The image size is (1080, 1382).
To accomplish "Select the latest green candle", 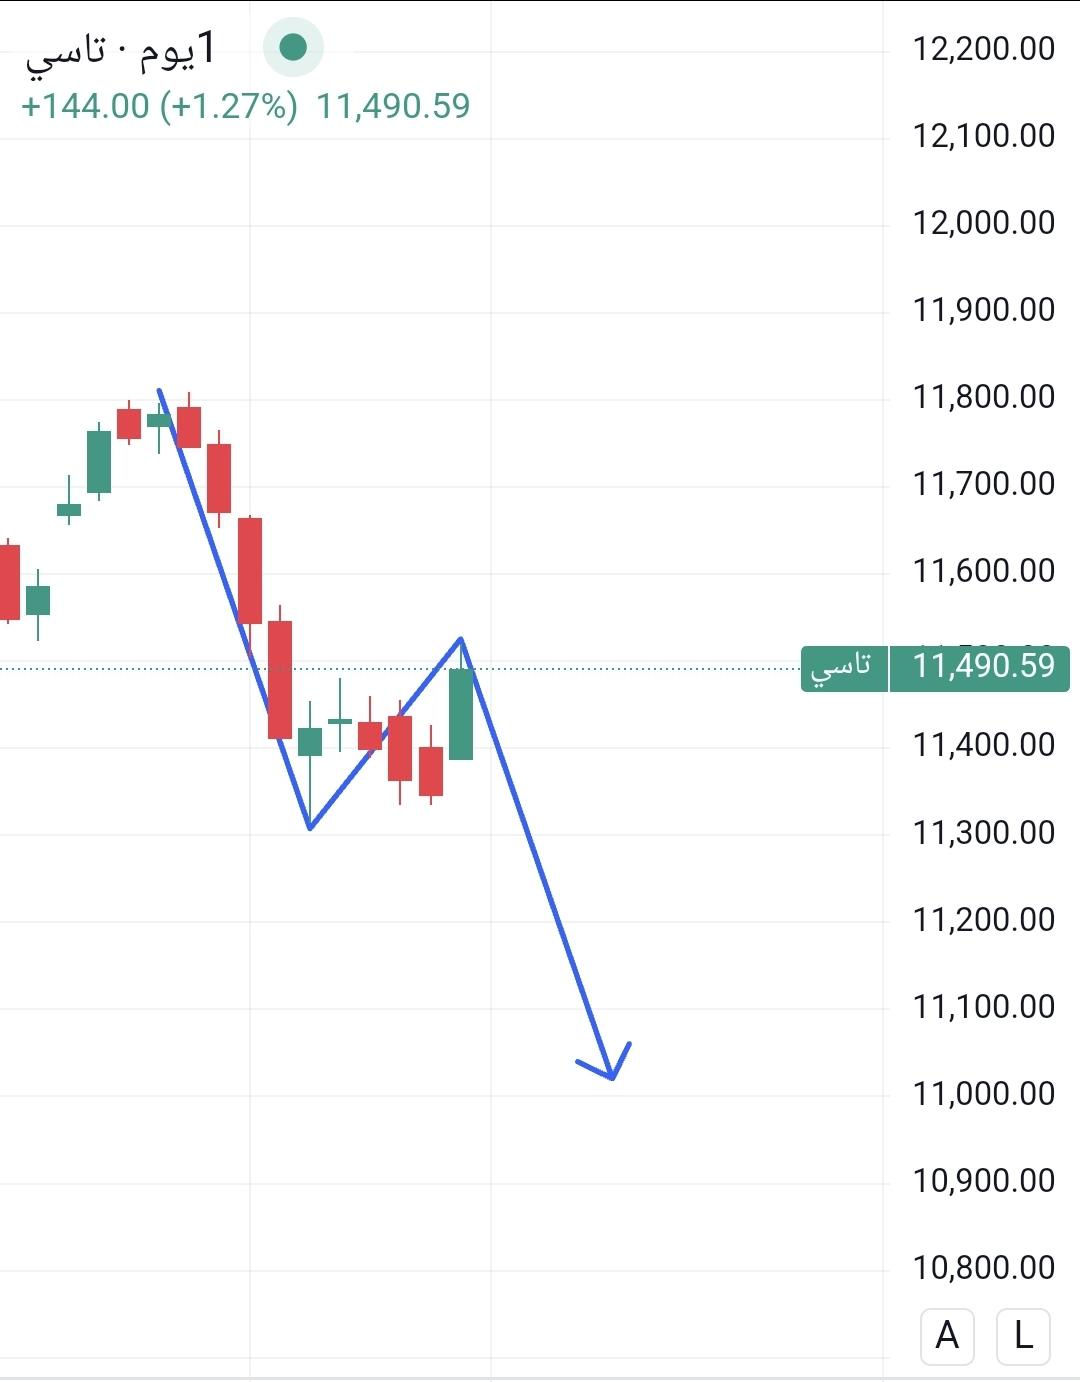I will click(461, 712).
